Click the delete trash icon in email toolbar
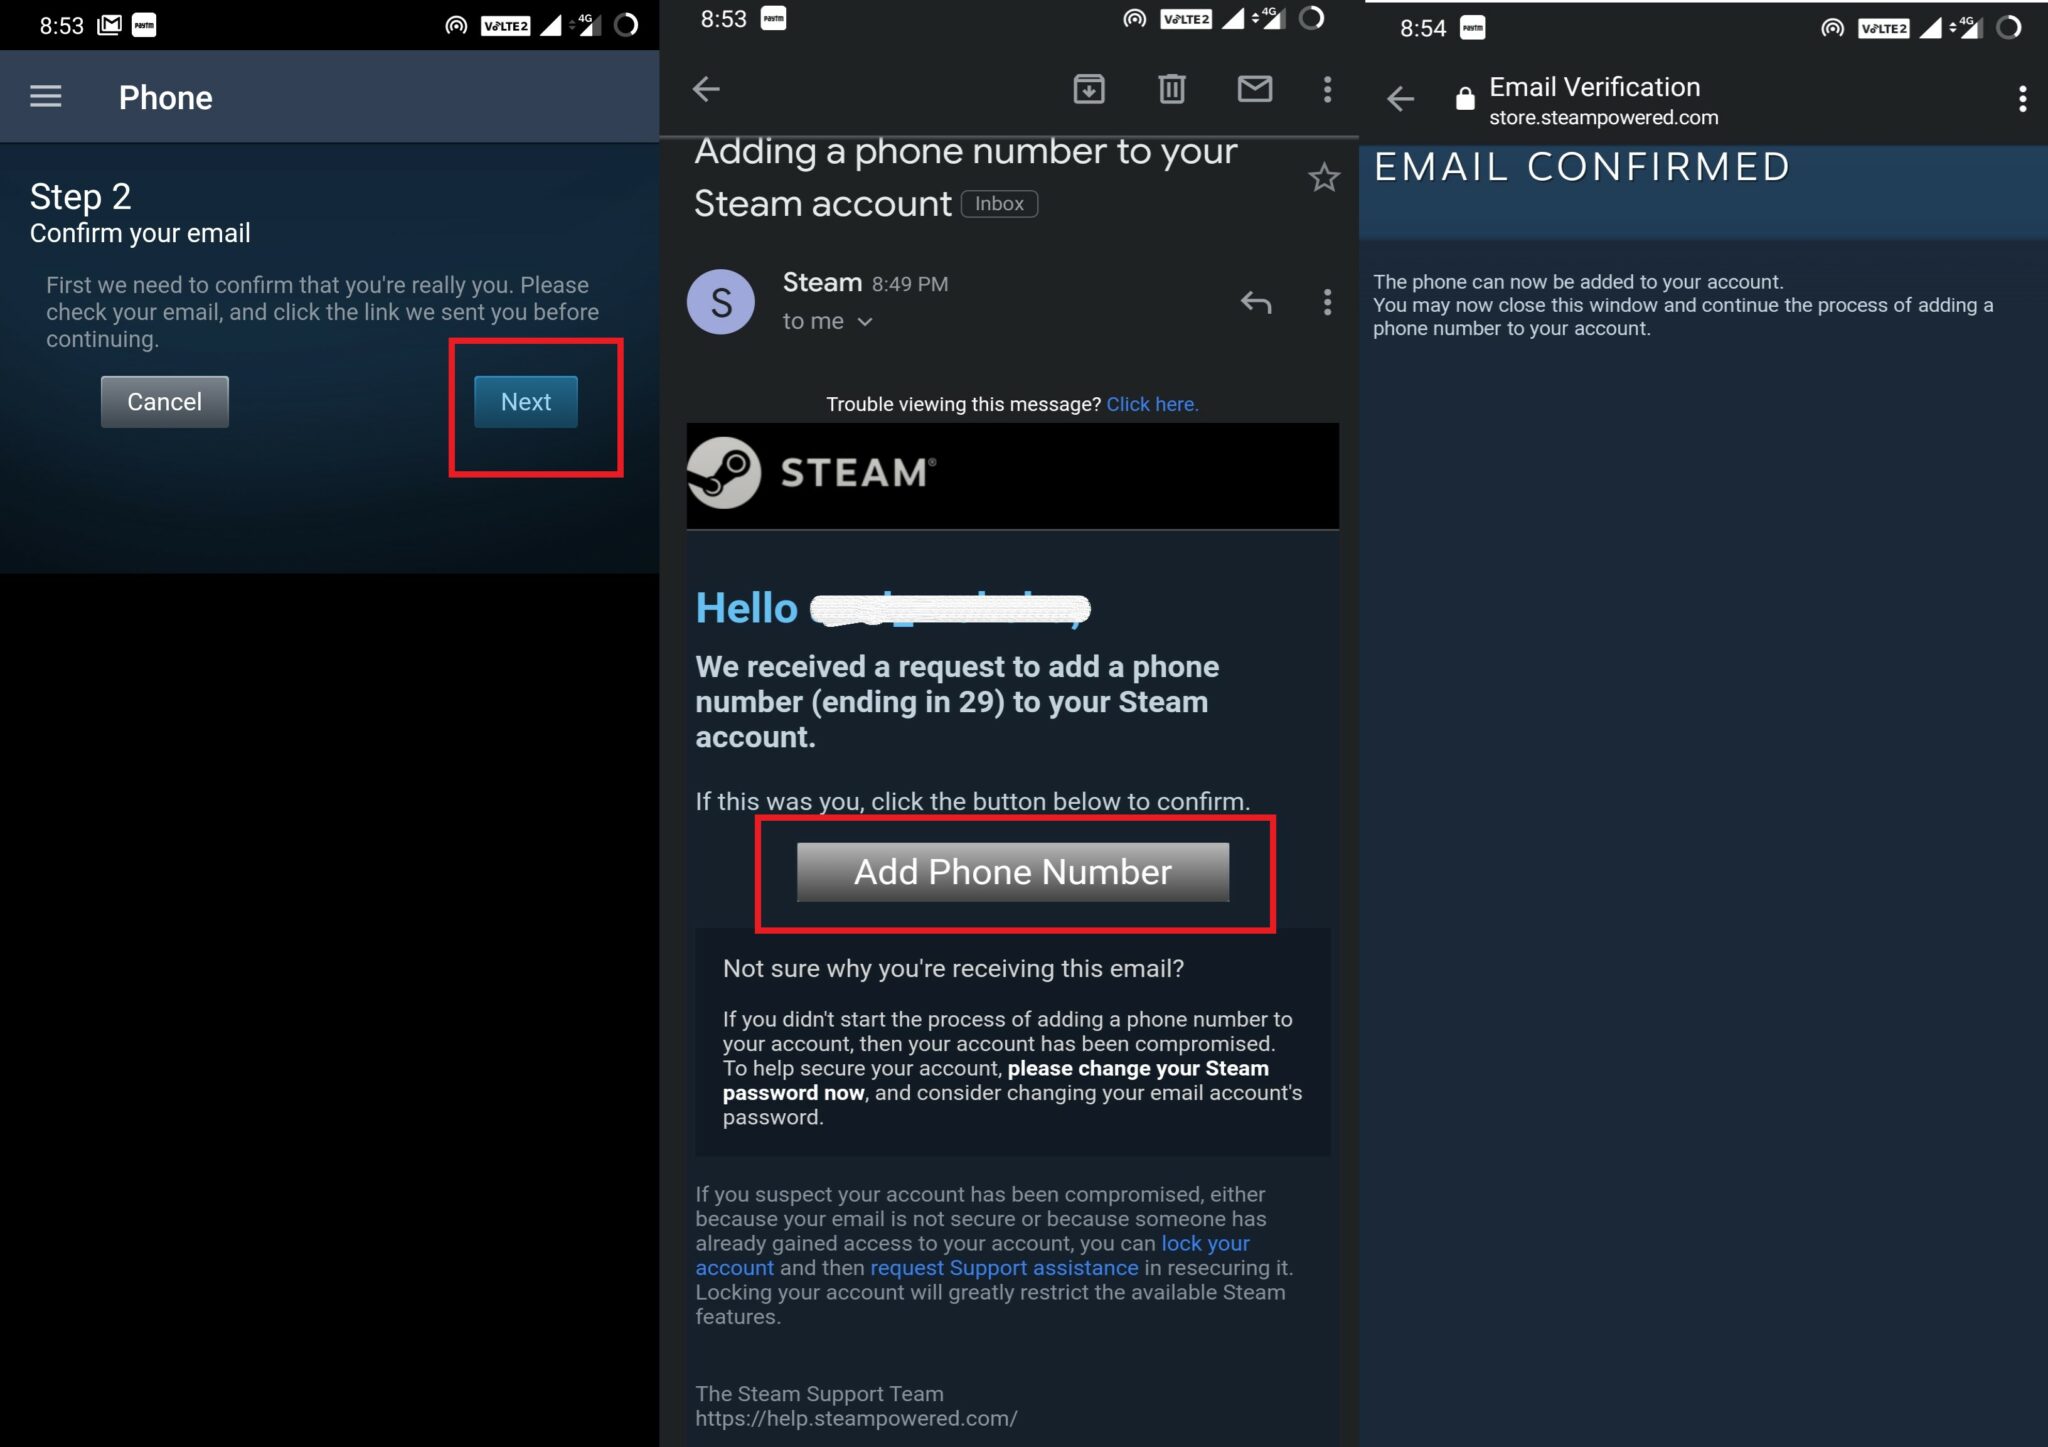This screenshot has height=1447, width=2048. [1173, 88]
